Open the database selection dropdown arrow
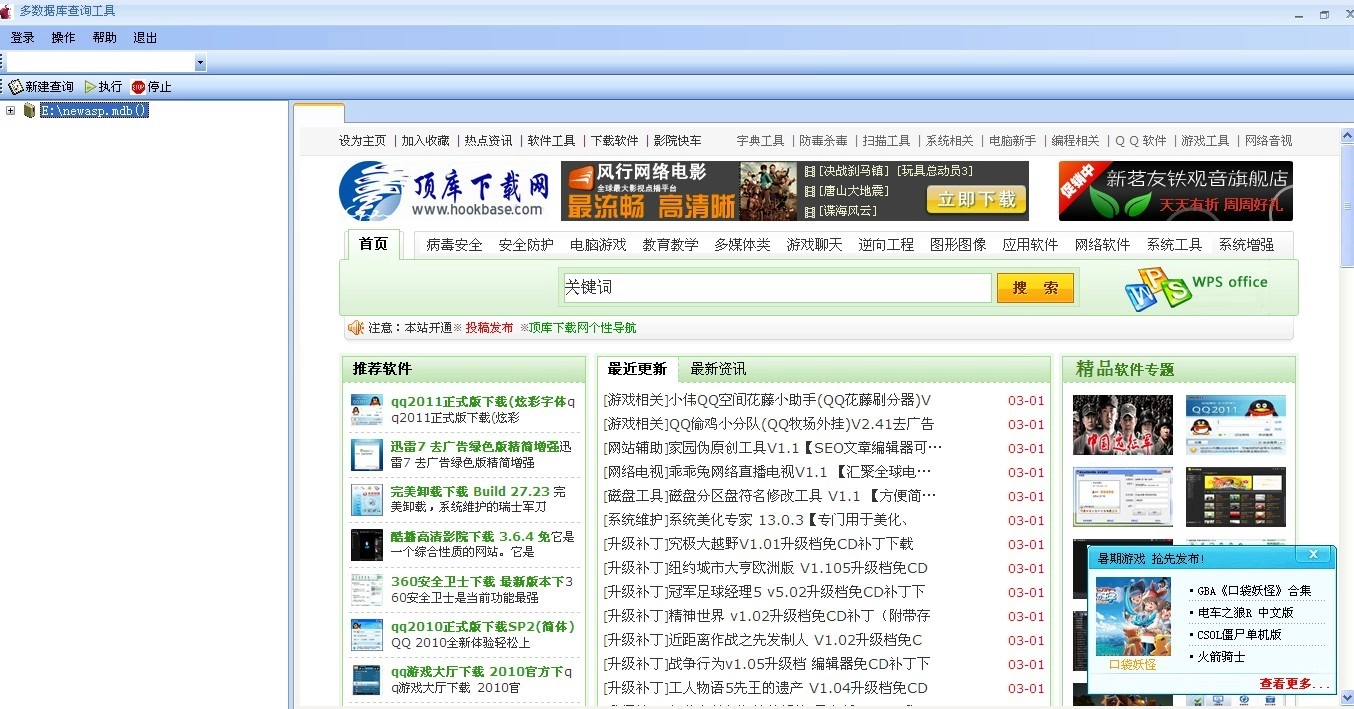 tap(200, 63)
